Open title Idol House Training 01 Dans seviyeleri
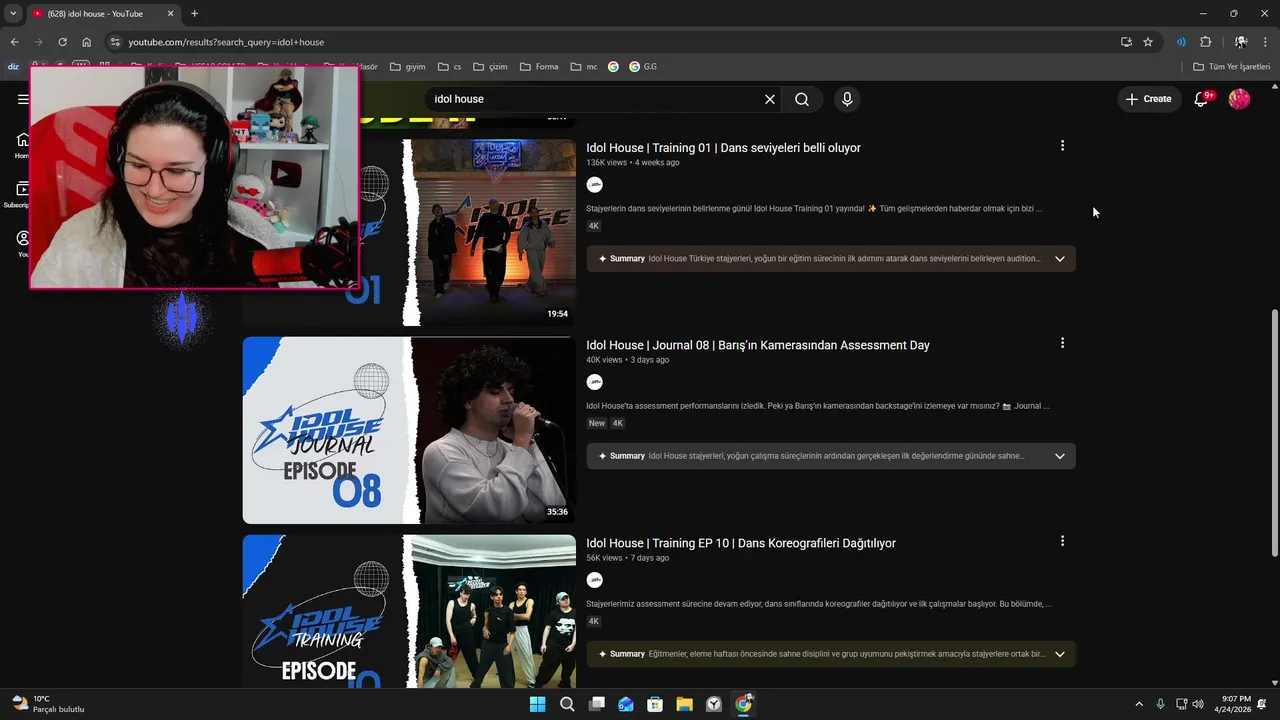The image size is (1280, 720). click(723, 148)
